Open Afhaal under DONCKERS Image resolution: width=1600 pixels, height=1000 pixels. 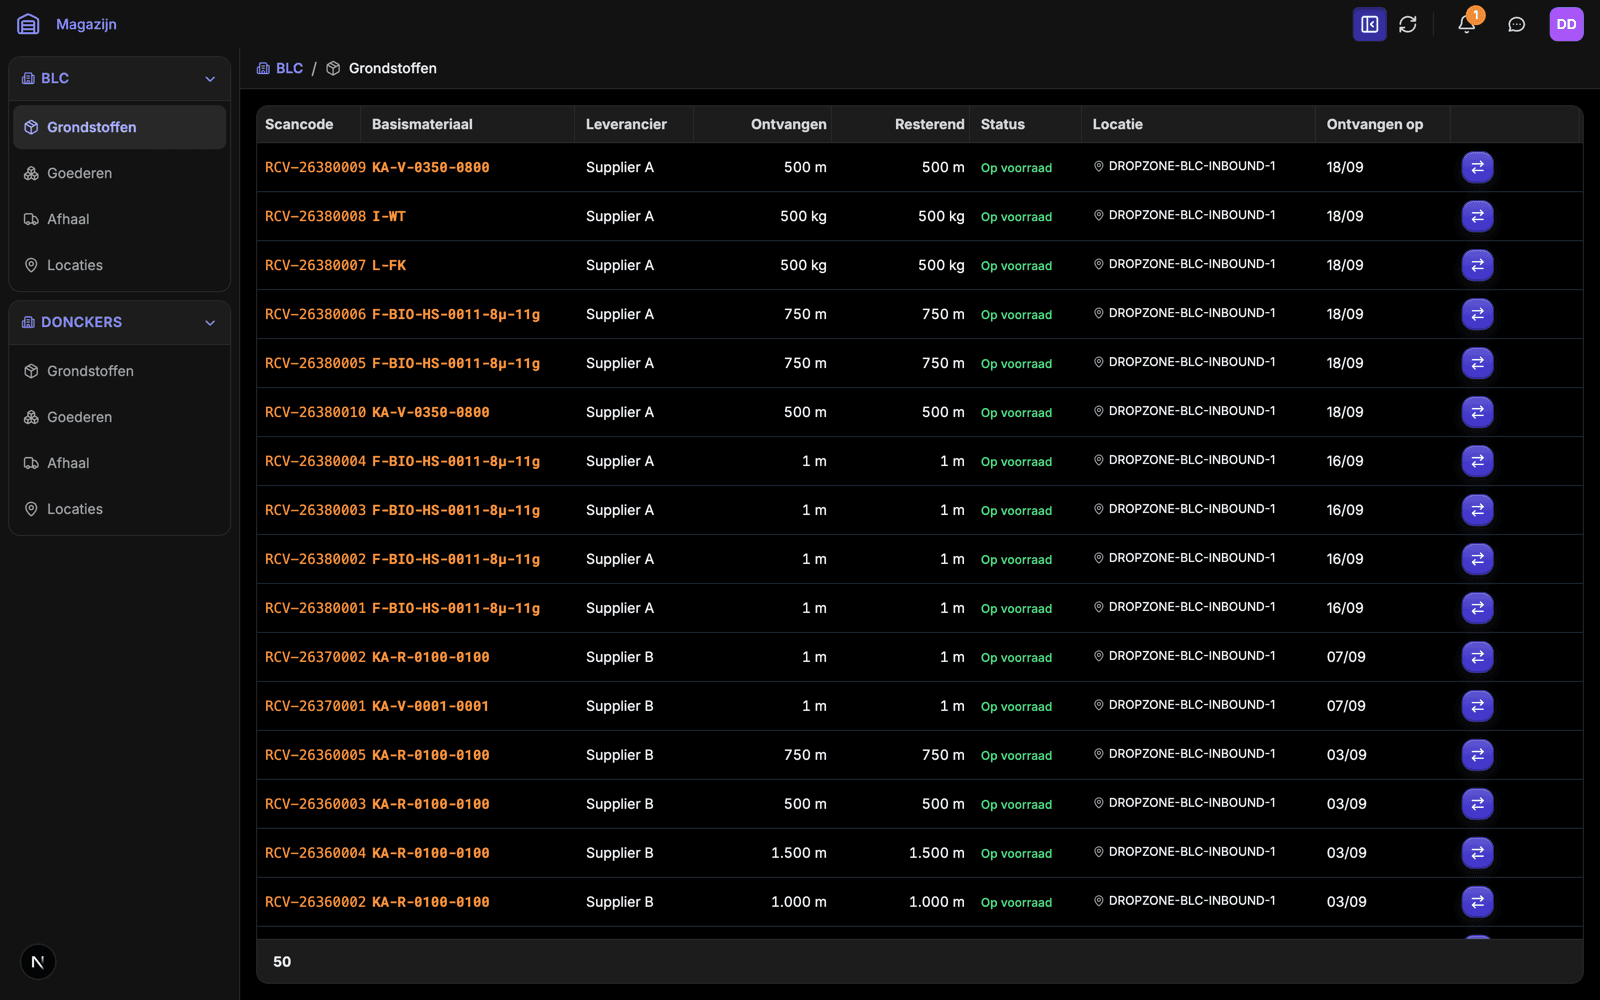coord(120,463)
